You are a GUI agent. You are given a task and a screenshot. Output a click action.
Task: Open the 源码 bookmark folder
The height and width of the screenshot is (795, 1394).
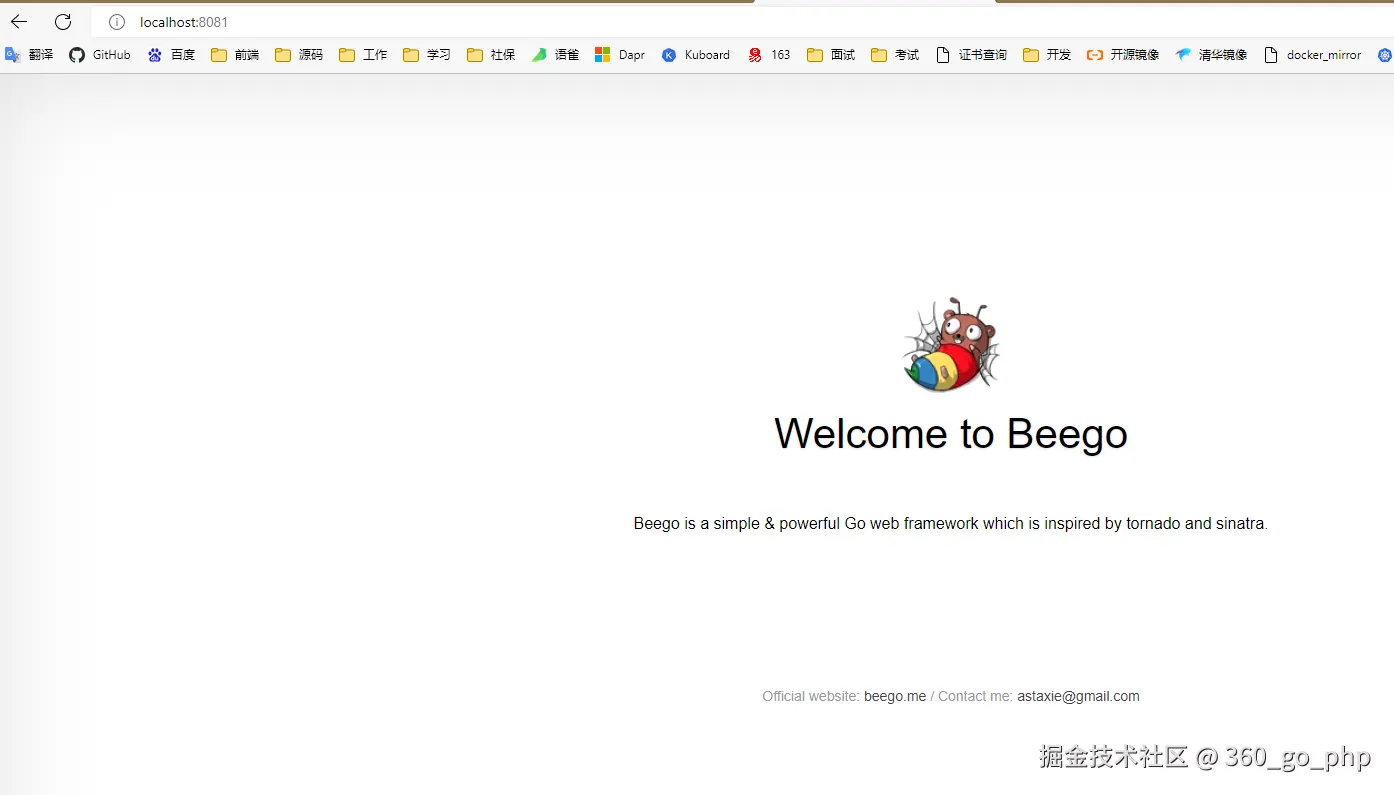coord(299,55)
